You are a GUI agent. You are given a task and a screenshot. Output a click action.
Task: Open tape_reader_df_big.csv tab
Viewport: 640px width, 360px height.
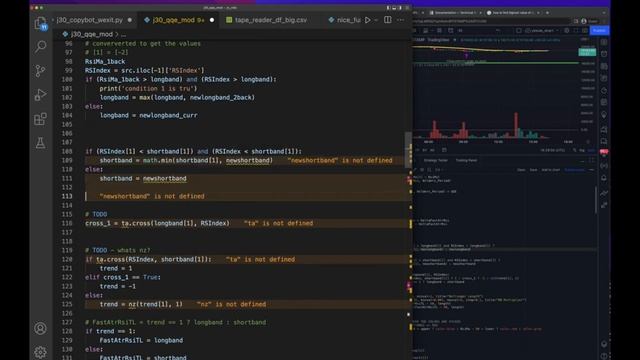(271, 20)
